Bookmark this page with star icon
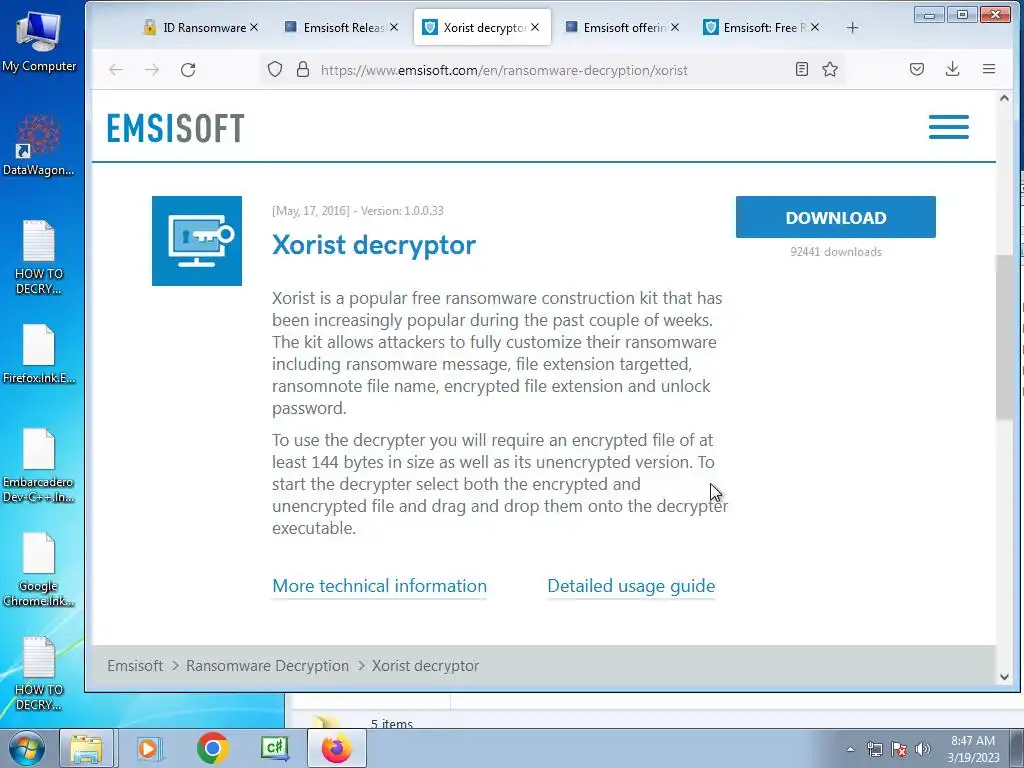Screen dimensions: 1024x768 tap(830, 69)
